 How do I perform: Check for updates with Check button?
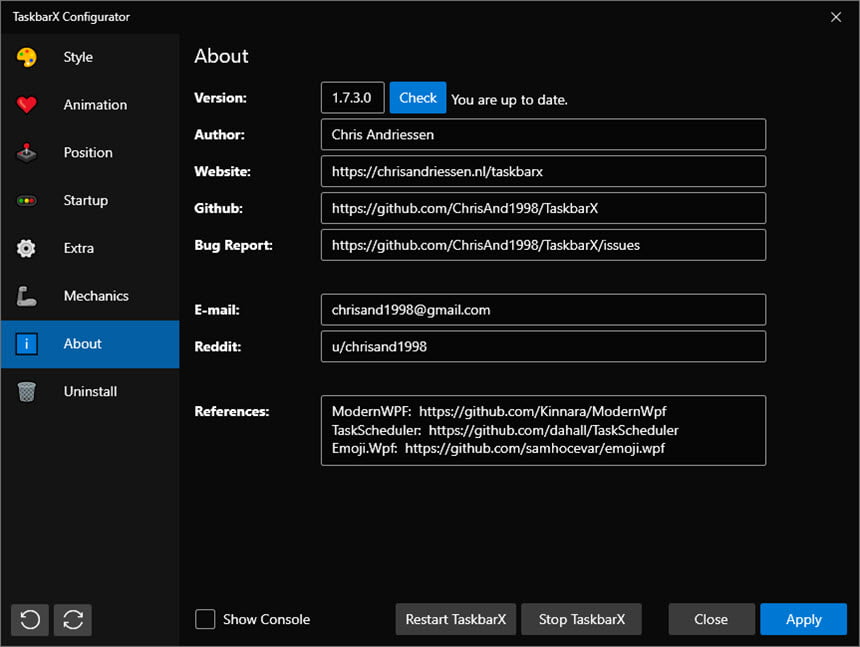418,98
